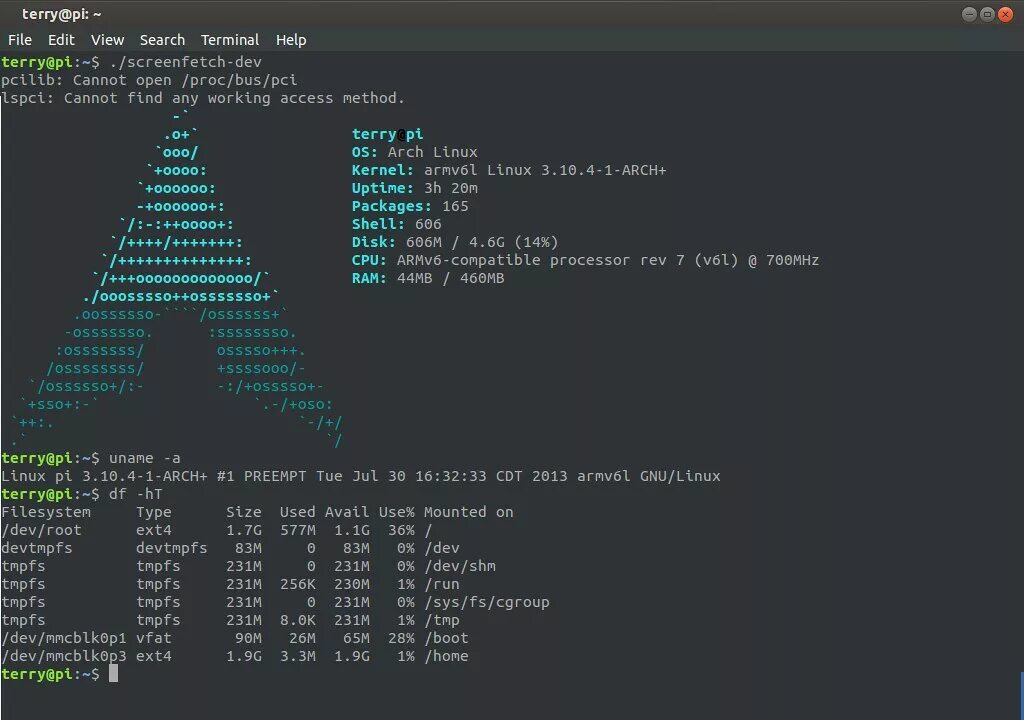Click the 'devtmpfs' filesystem name in first column
1024x720 pixels.
coord(37,548)
